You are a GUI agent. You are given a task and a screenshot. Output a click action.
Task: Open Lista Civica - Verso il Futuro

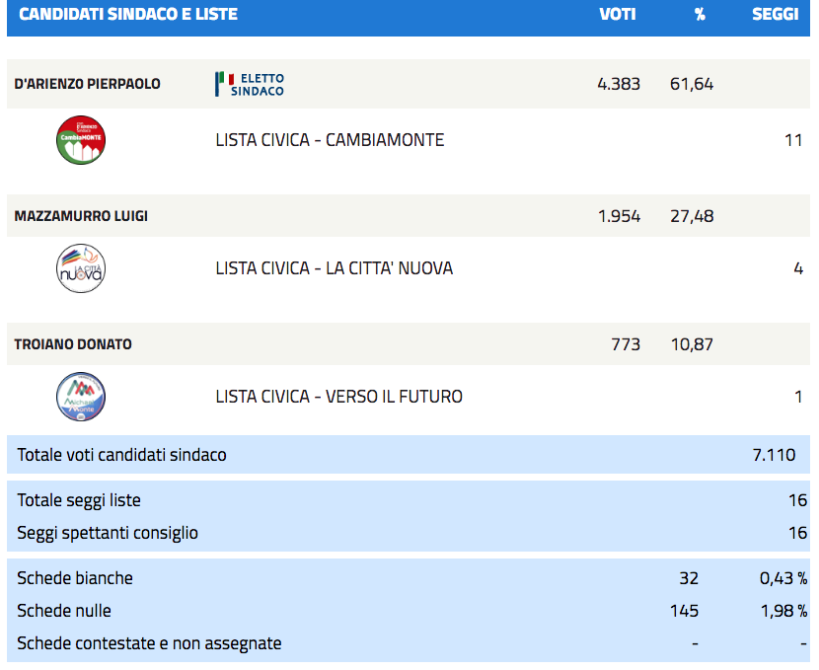click(339, 397)
